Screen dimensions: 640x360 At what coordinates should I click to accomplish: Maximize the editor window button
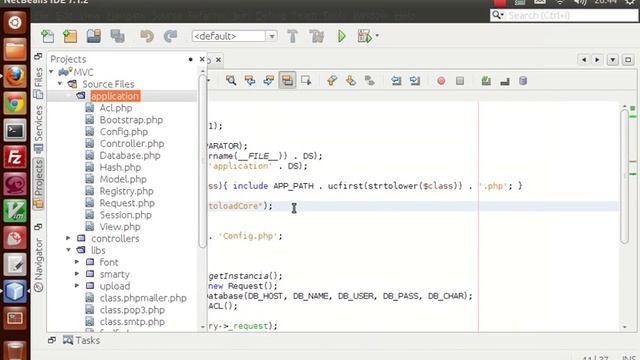point(628,60)
